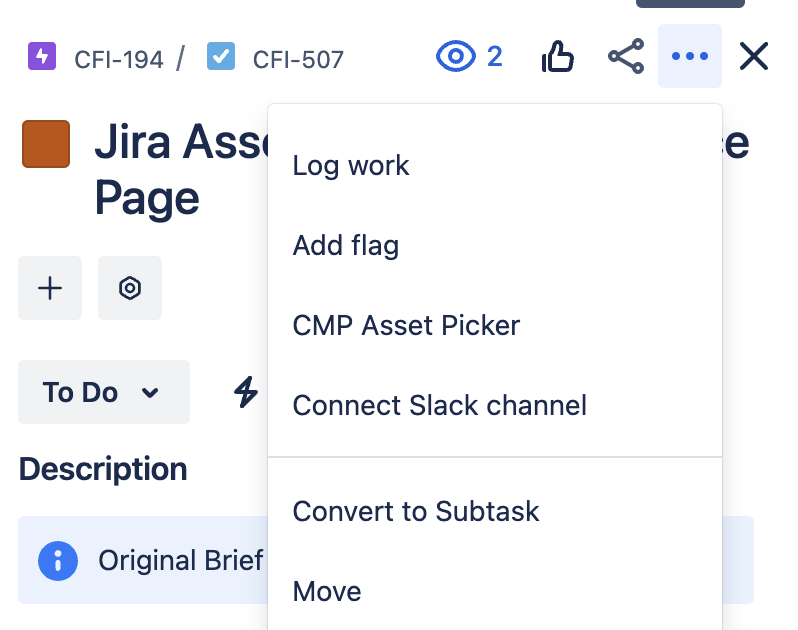Open CMP Asset Picker menu item
Screen dimensions: 798x630
coord(495,326)
